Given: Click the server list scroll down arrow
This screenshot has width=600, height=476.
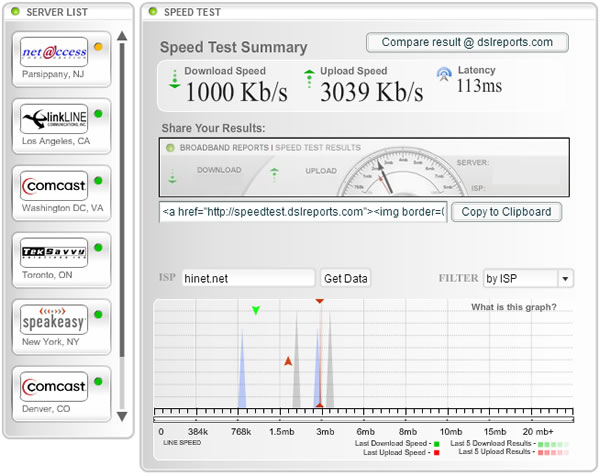Looking at the screenshot, I should pos(122,417).
